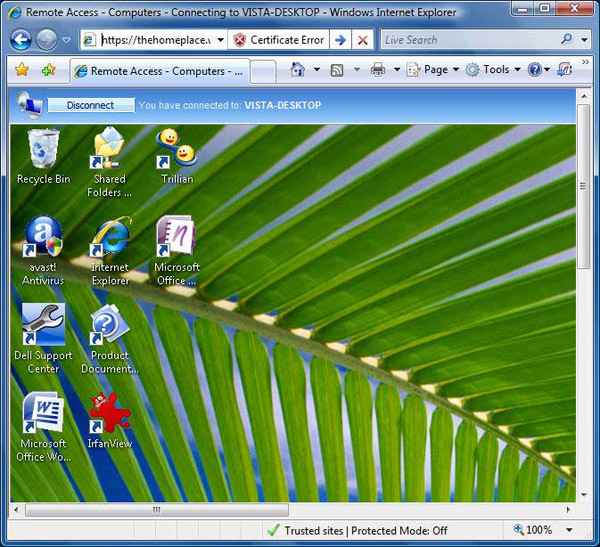Click the zoom magnifier icon in status bar
The image size is (600, 547).
click(518, 529)
